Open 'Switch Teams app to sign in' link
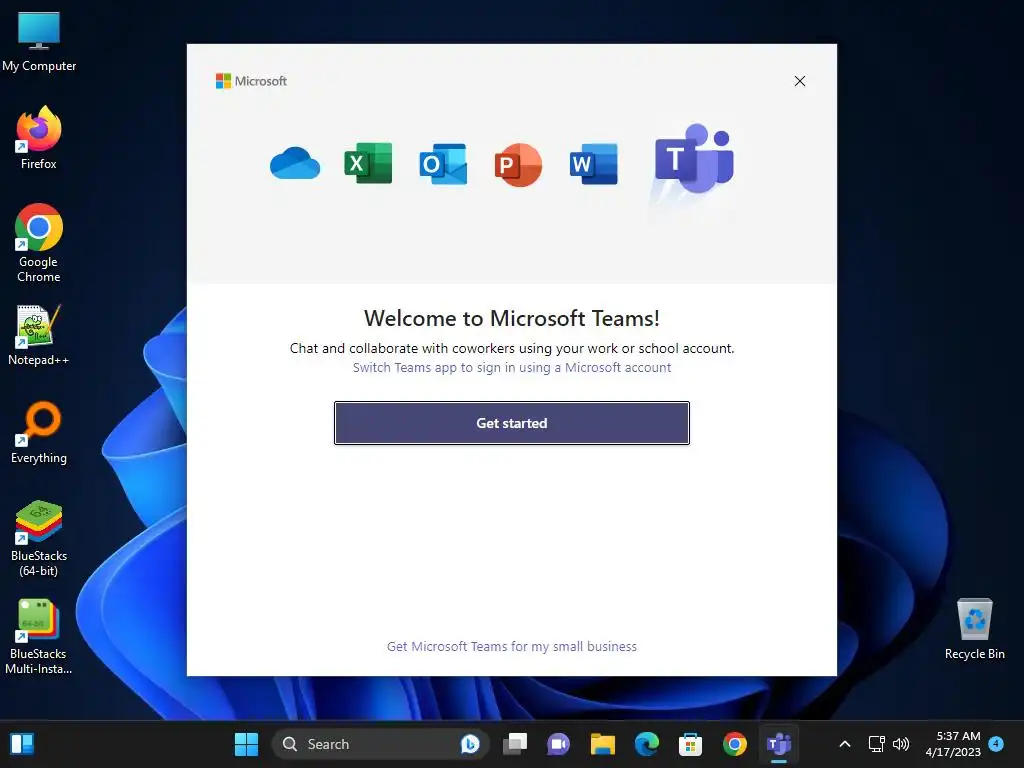 [x=511, y=368]
